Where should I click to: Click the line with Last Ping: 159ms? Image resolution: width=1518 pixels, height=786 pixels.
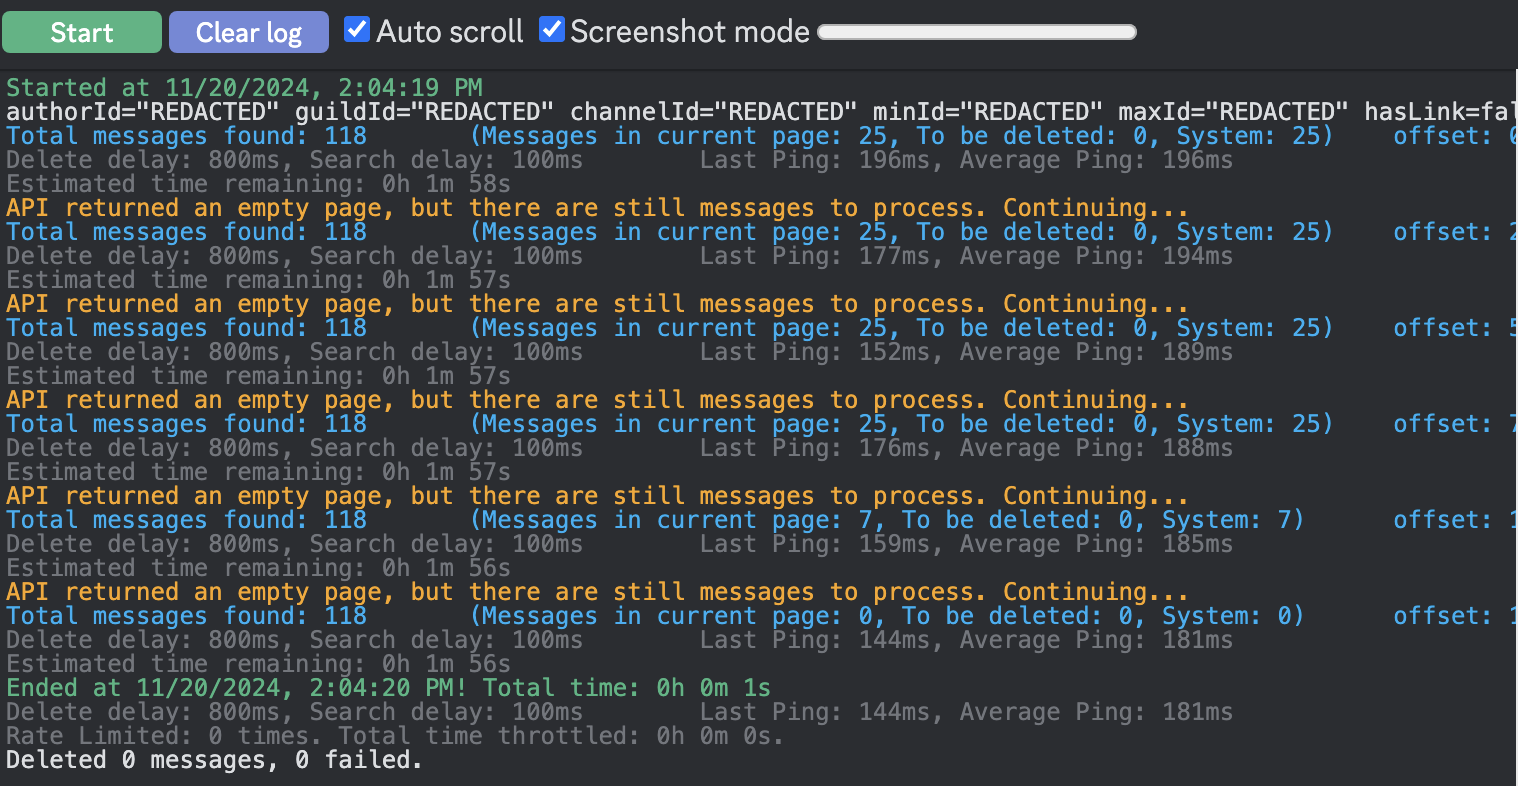619,544
